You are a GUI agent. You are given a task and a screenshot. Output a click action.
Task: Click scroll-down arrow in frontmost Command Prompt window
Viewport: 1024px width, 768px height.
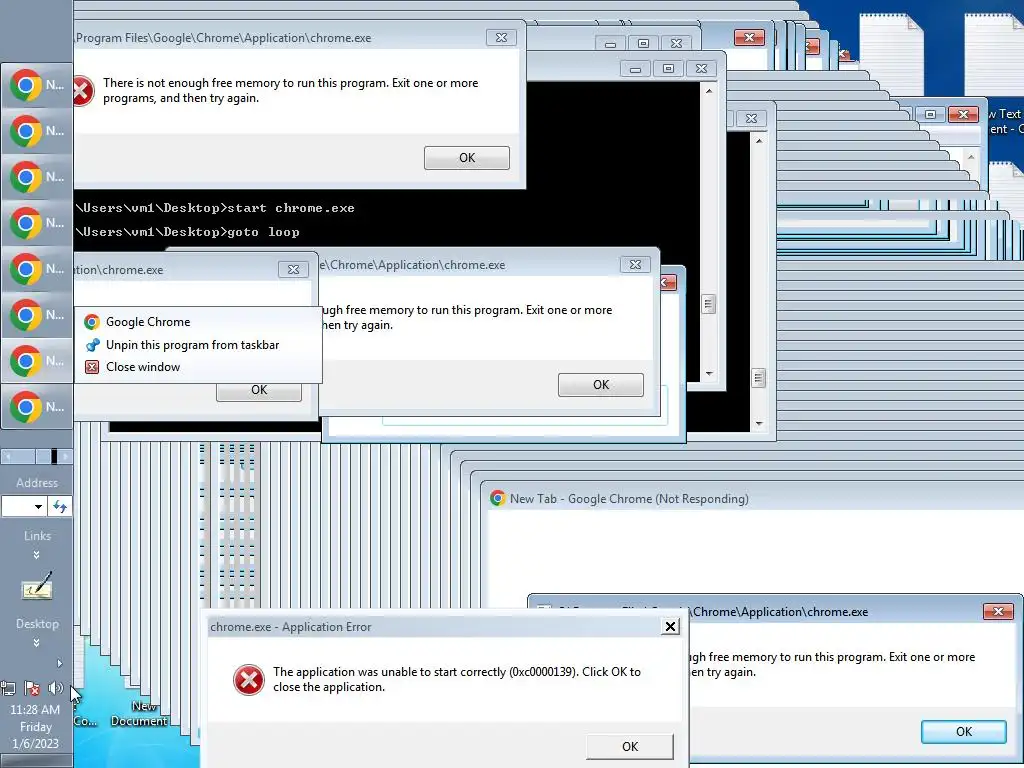709,374
